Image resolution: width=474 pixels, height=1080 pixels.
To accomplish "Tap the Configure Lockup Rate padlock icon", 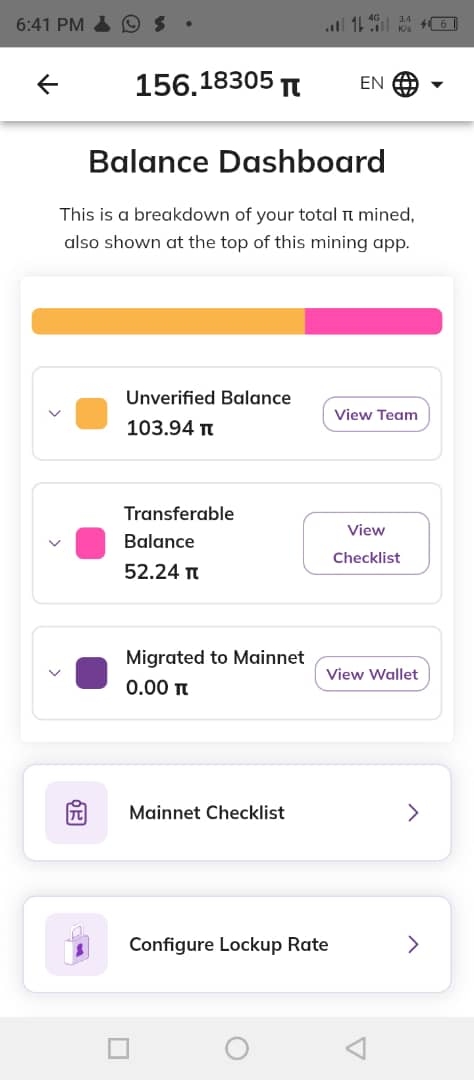I will click(x=76, y=944).
